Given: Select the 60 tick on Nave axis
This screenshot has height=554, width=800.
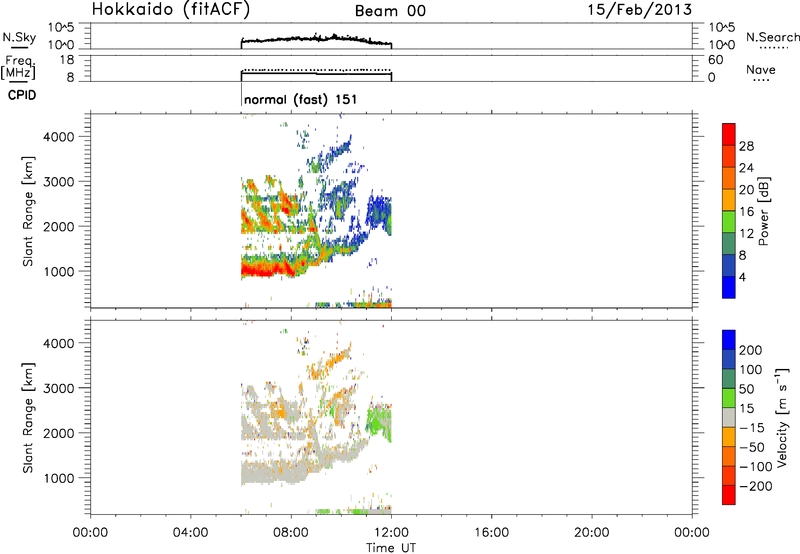Looking at the screenshot, I should (x=715, y=60).
